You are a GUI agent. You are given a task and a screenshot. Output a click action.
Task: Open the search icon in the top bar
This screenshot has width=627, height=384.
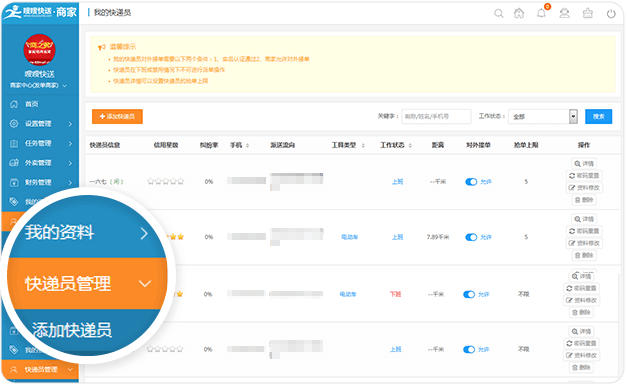(x=498, y=13)
